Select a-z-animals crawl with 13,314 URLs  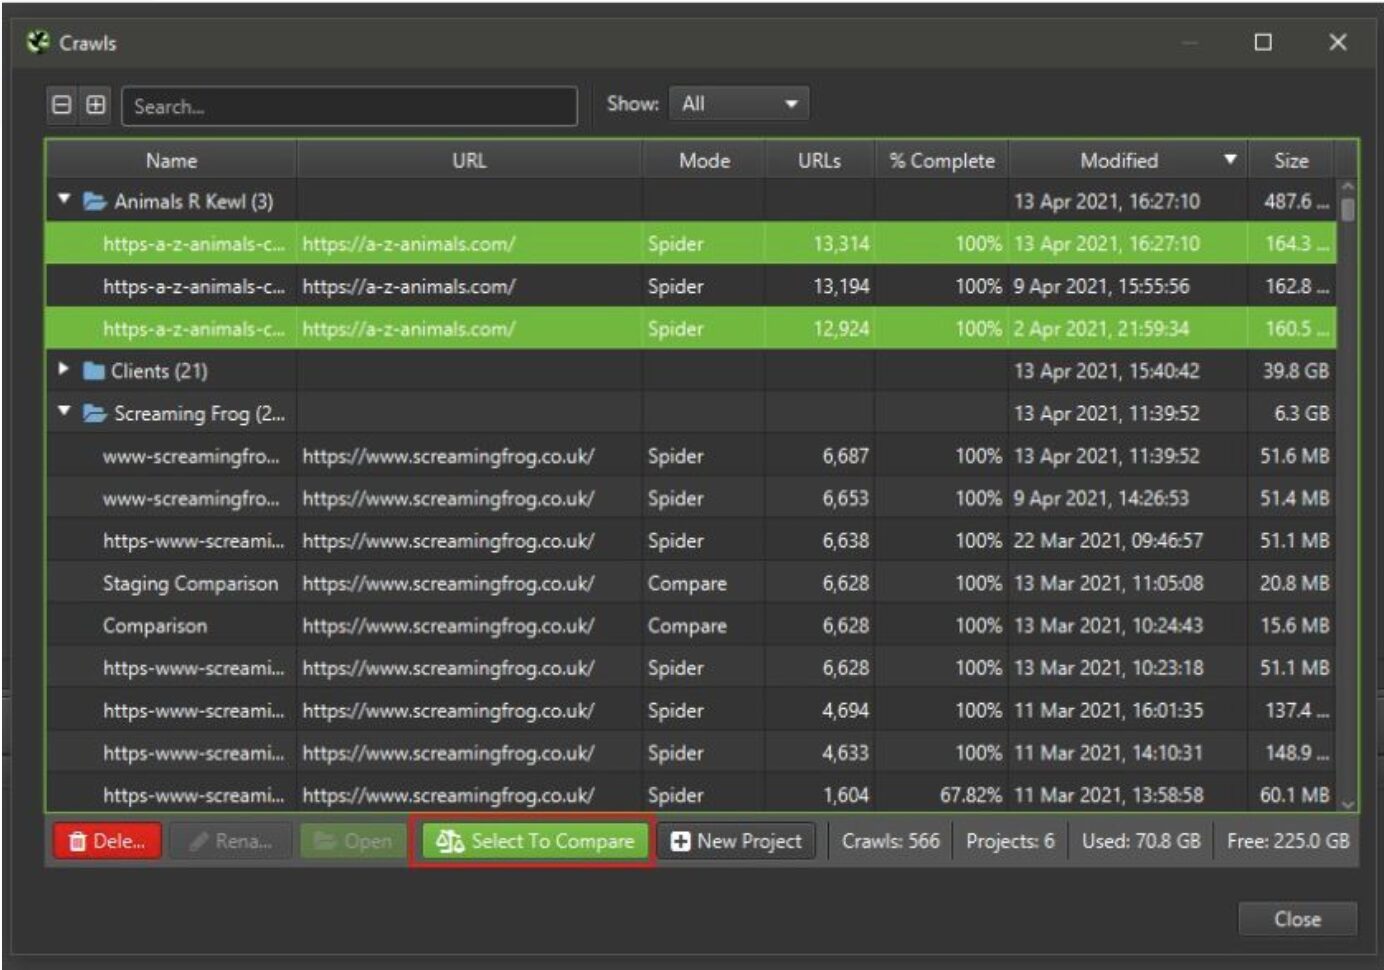click(x=691, y=243)
